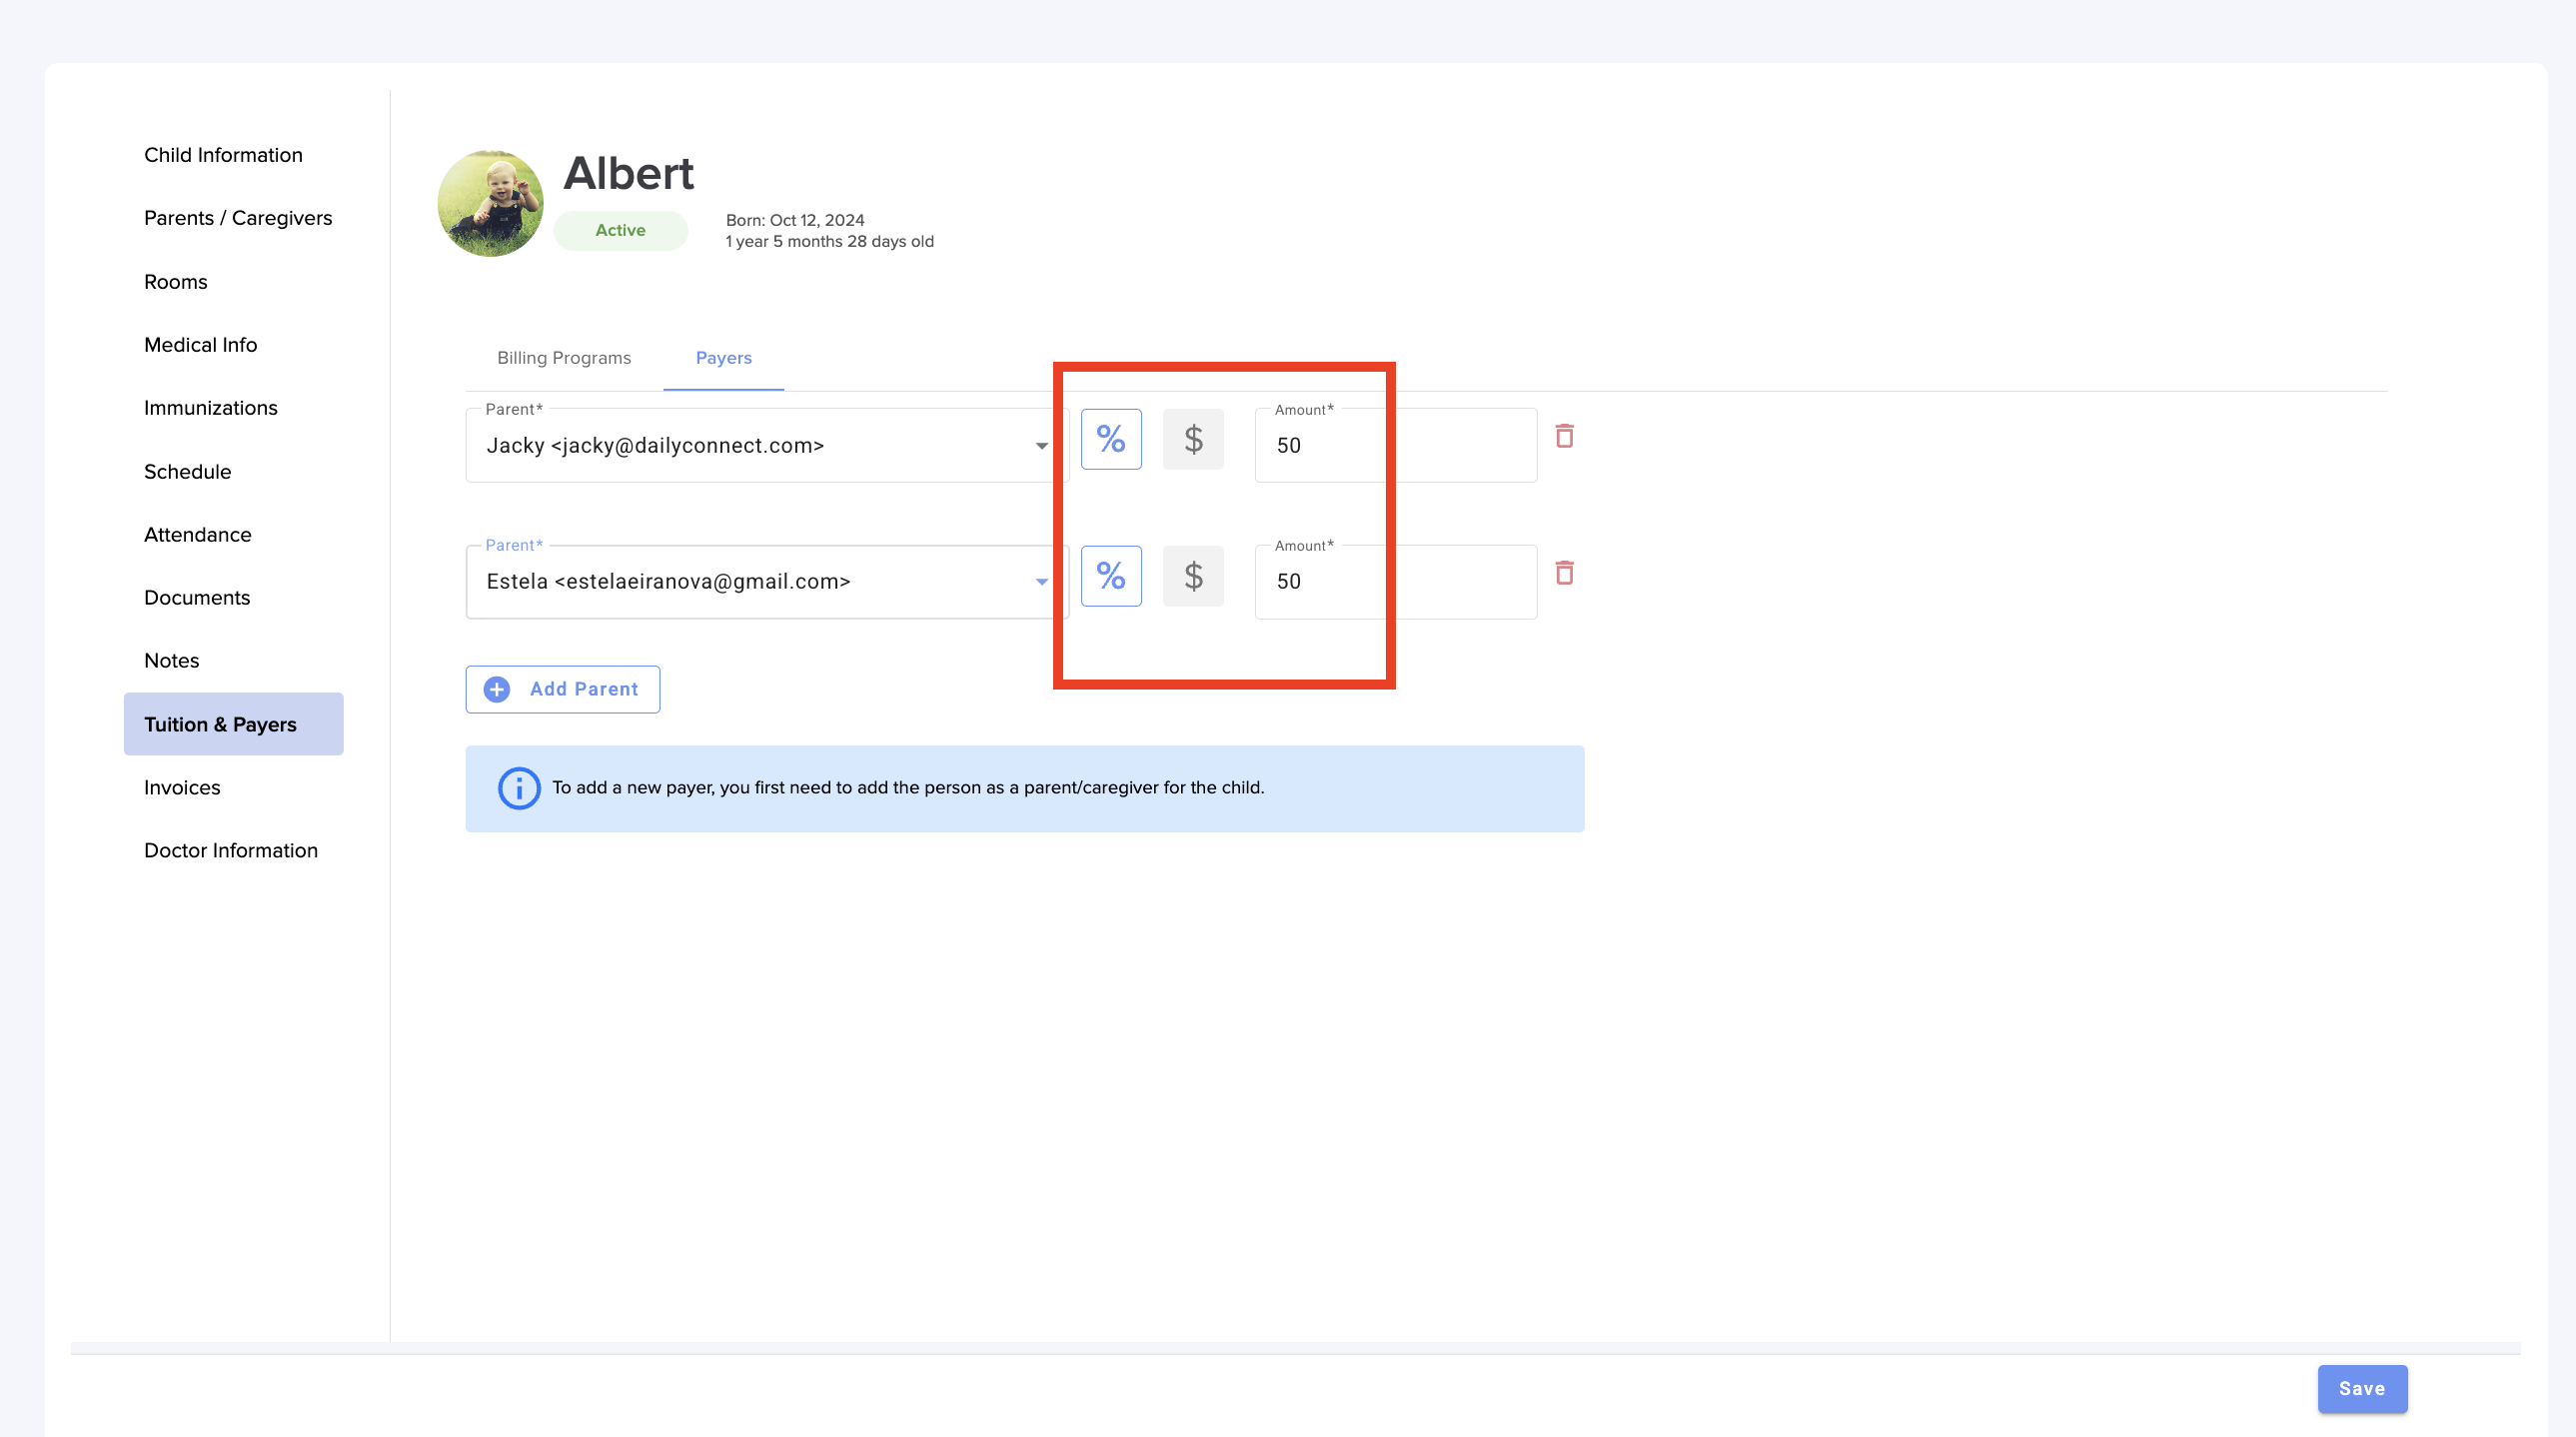
Task: Go to Parents / Caregivers section
Action: point(238,218)
